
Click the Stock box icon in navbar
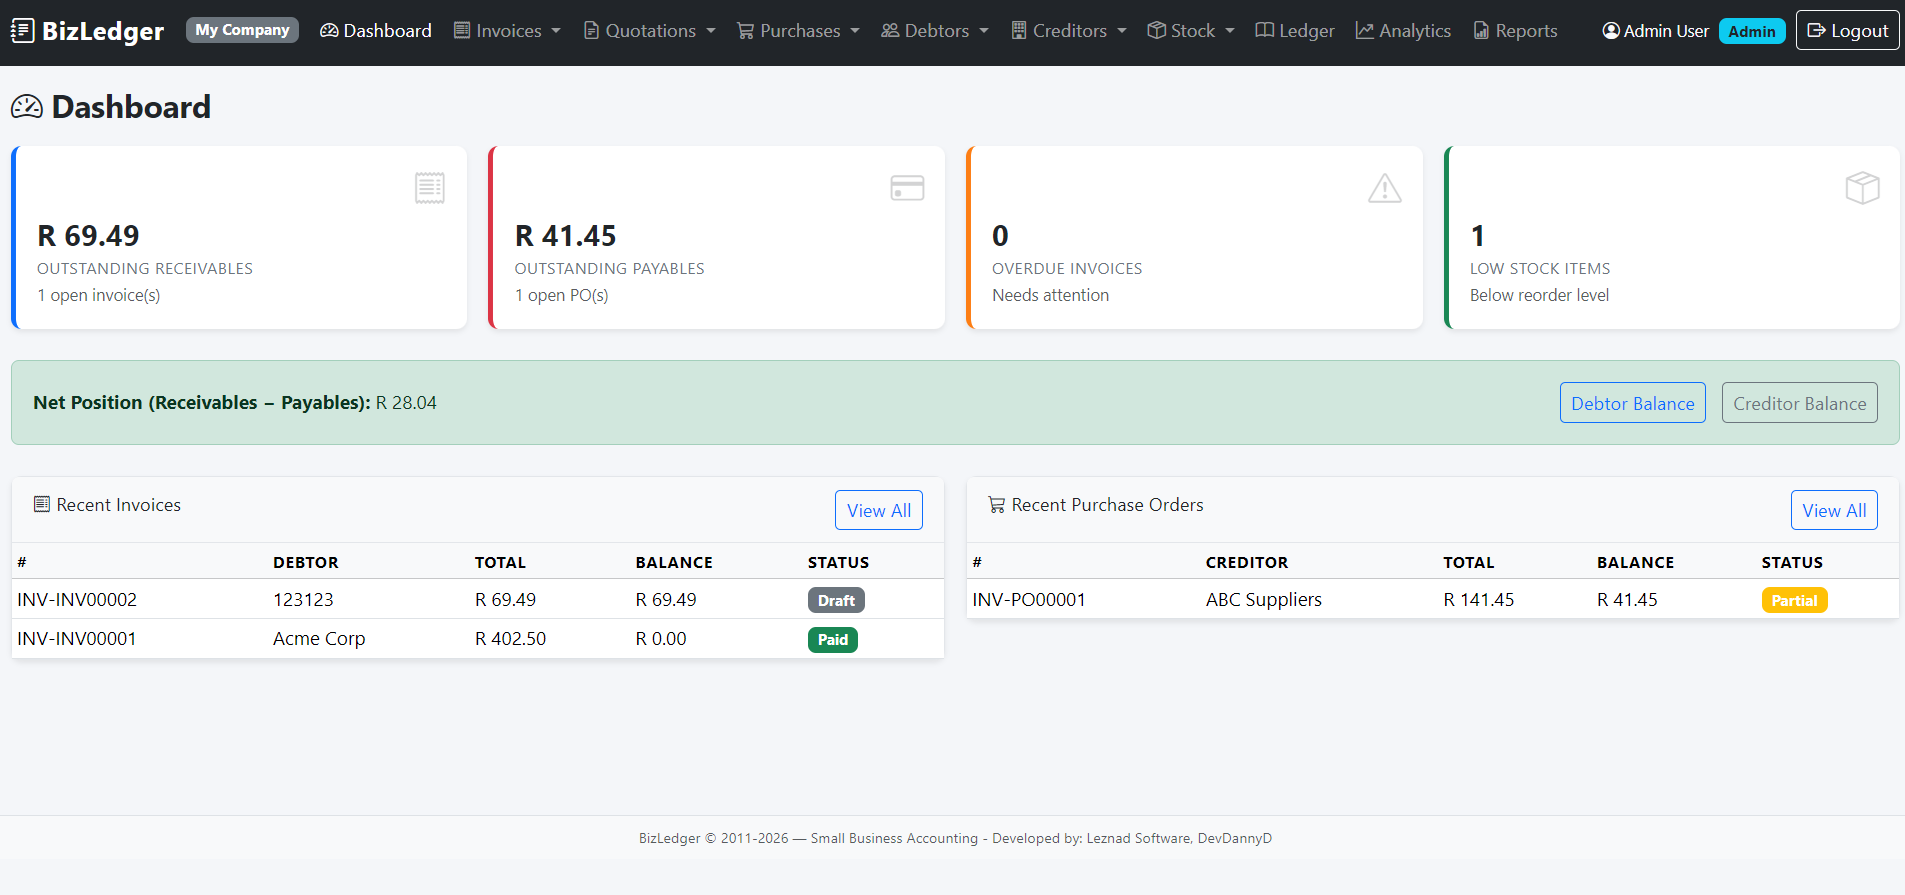pyautogui.click(x=1156, y=31)
